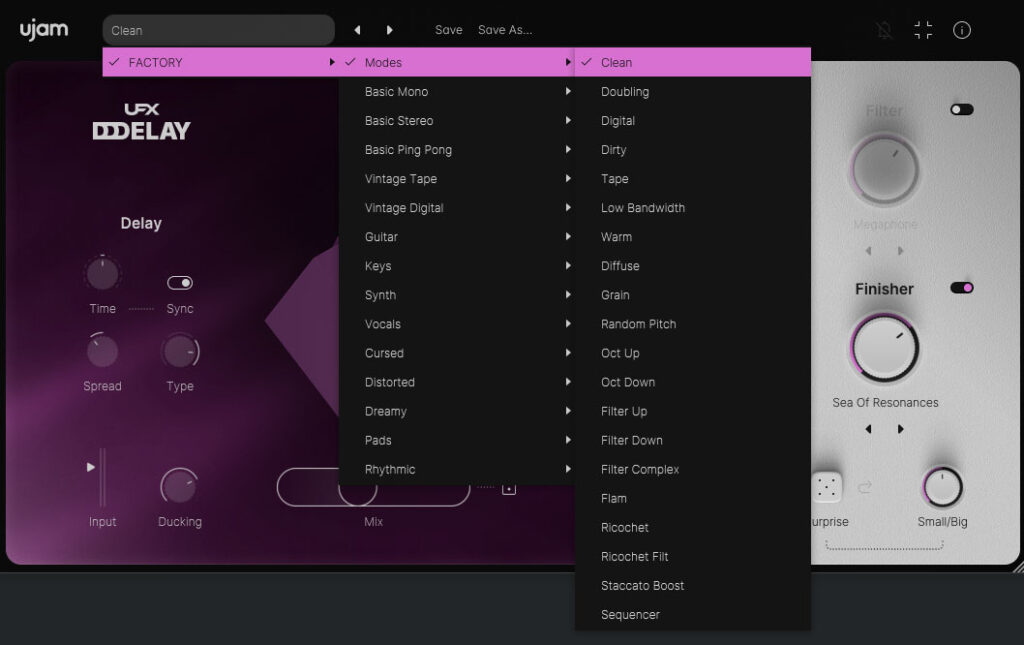Toggle the Filter on/off switch

(962, 110)
